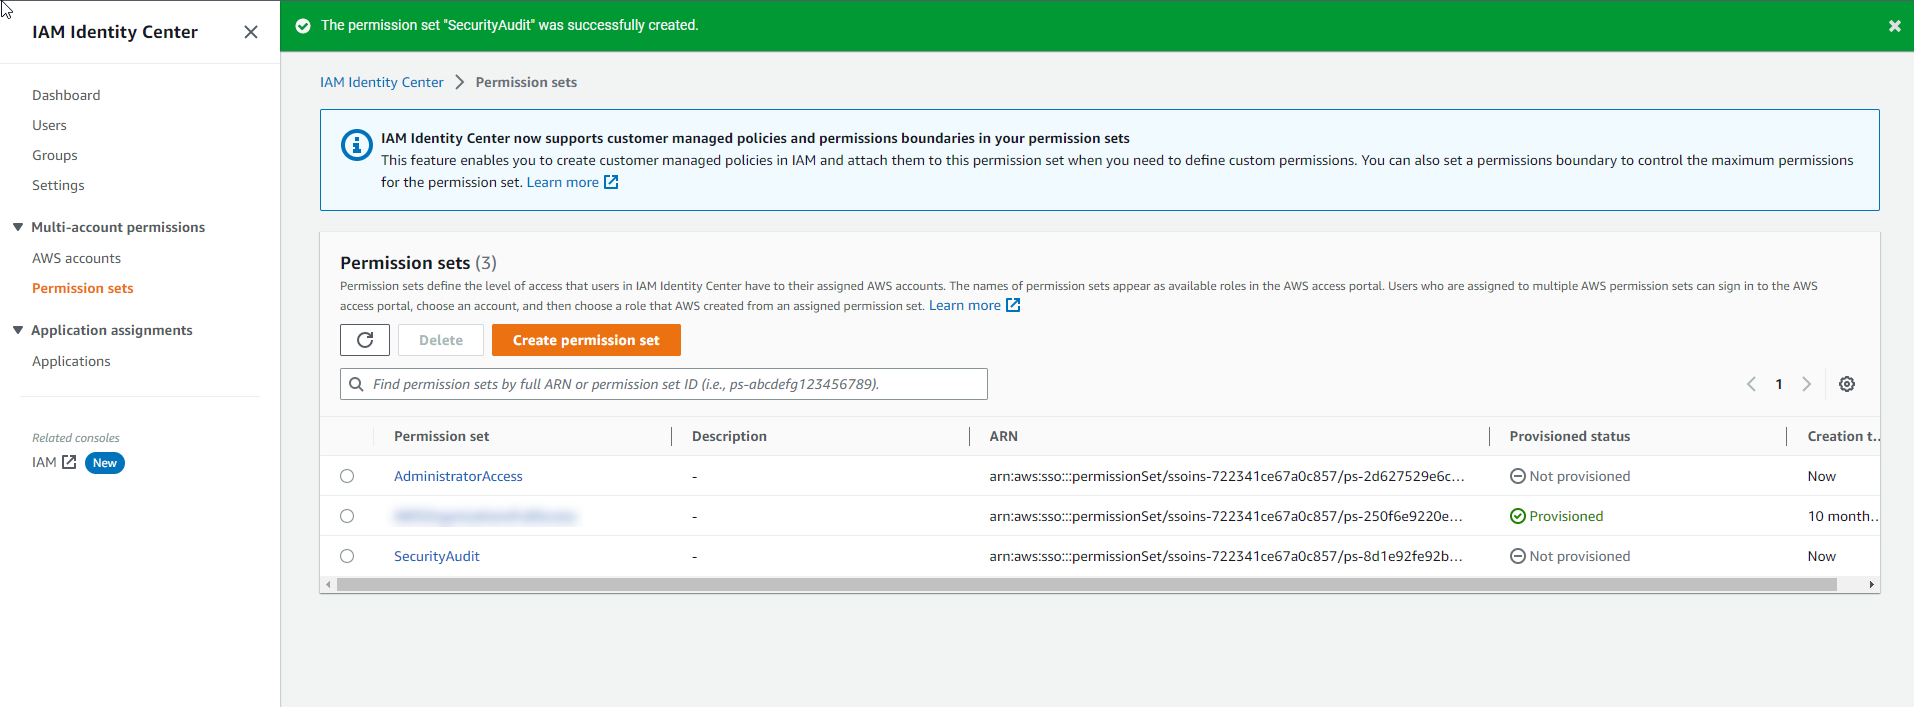Image resolution: width=1914 pixels, height=707 pixels.
Task: Click the external link icon beside IAM
Action: [x=69, y=462]
